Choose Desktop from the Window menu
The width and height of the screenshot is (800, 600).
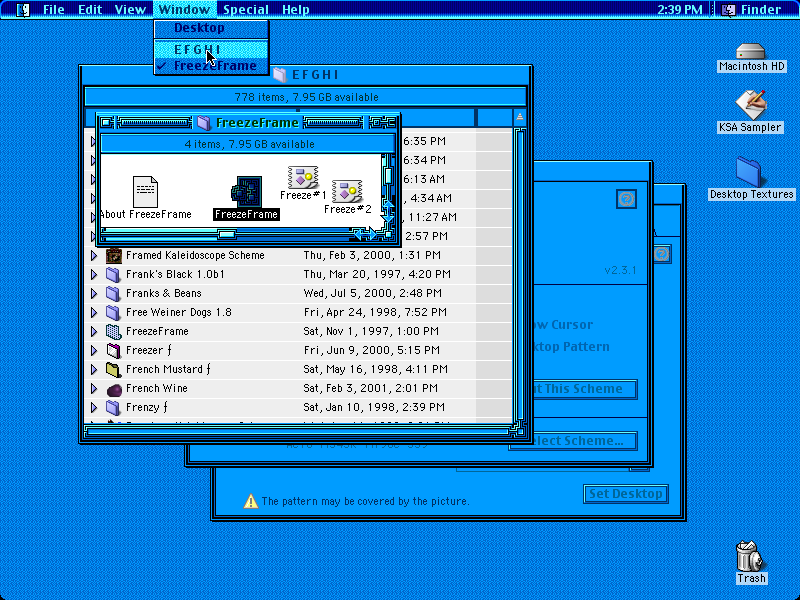(211, 28)
